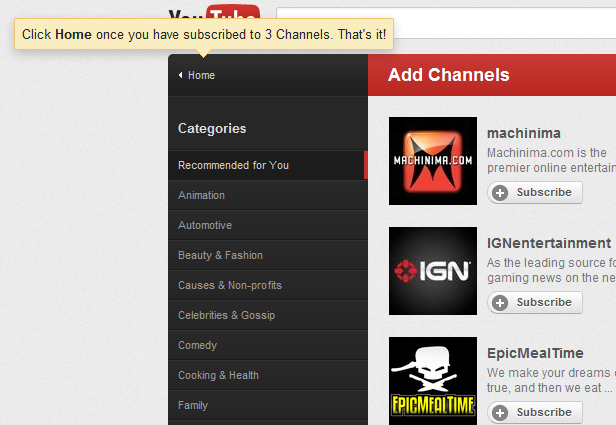The image size is (616, 425).
Task: Open the Animation category
Action: pos(268,195)
